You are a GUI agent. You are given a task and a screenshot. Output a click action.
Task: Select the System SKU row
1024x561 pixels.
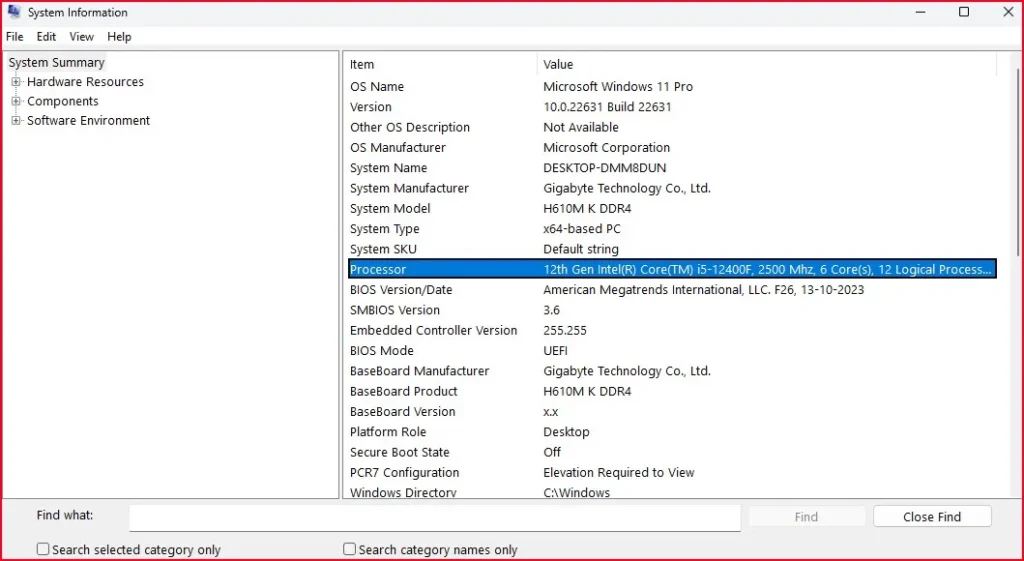pyautogui.click(x=673, y=249)
